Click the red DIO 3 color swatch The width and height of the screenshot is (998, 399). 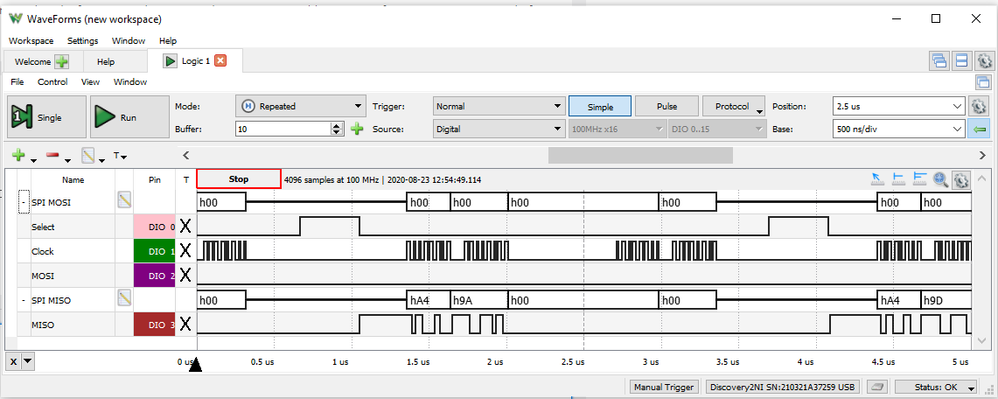[x=155, y=325]
